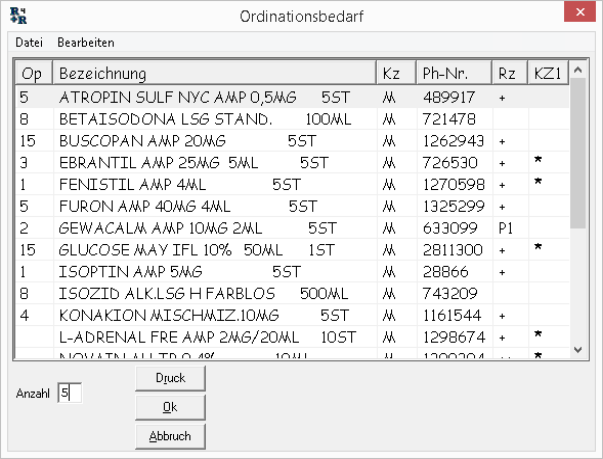603x459 pixels.
Task: Click the KZ1 star in EBRANTIL row
Action: tap(538, 159)
